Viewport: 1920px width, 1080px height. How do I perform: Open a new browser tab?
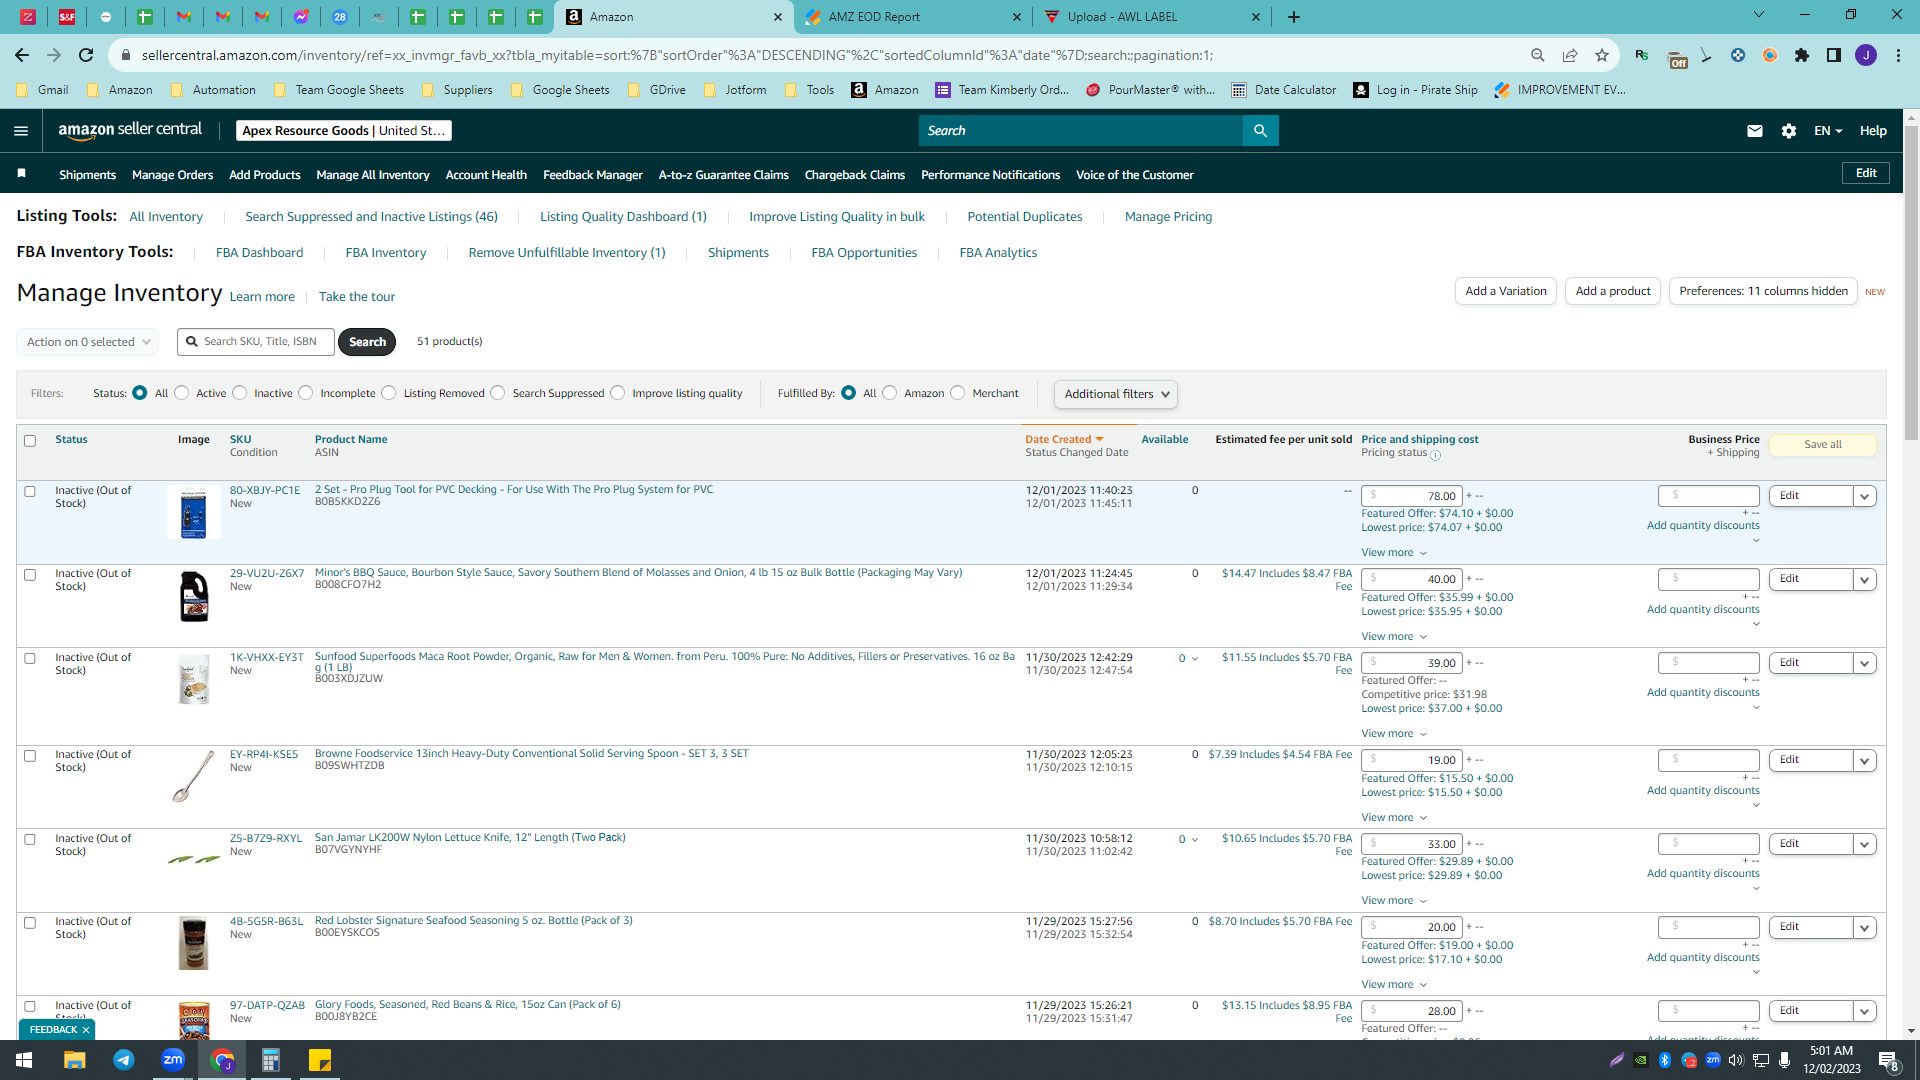1294,17
